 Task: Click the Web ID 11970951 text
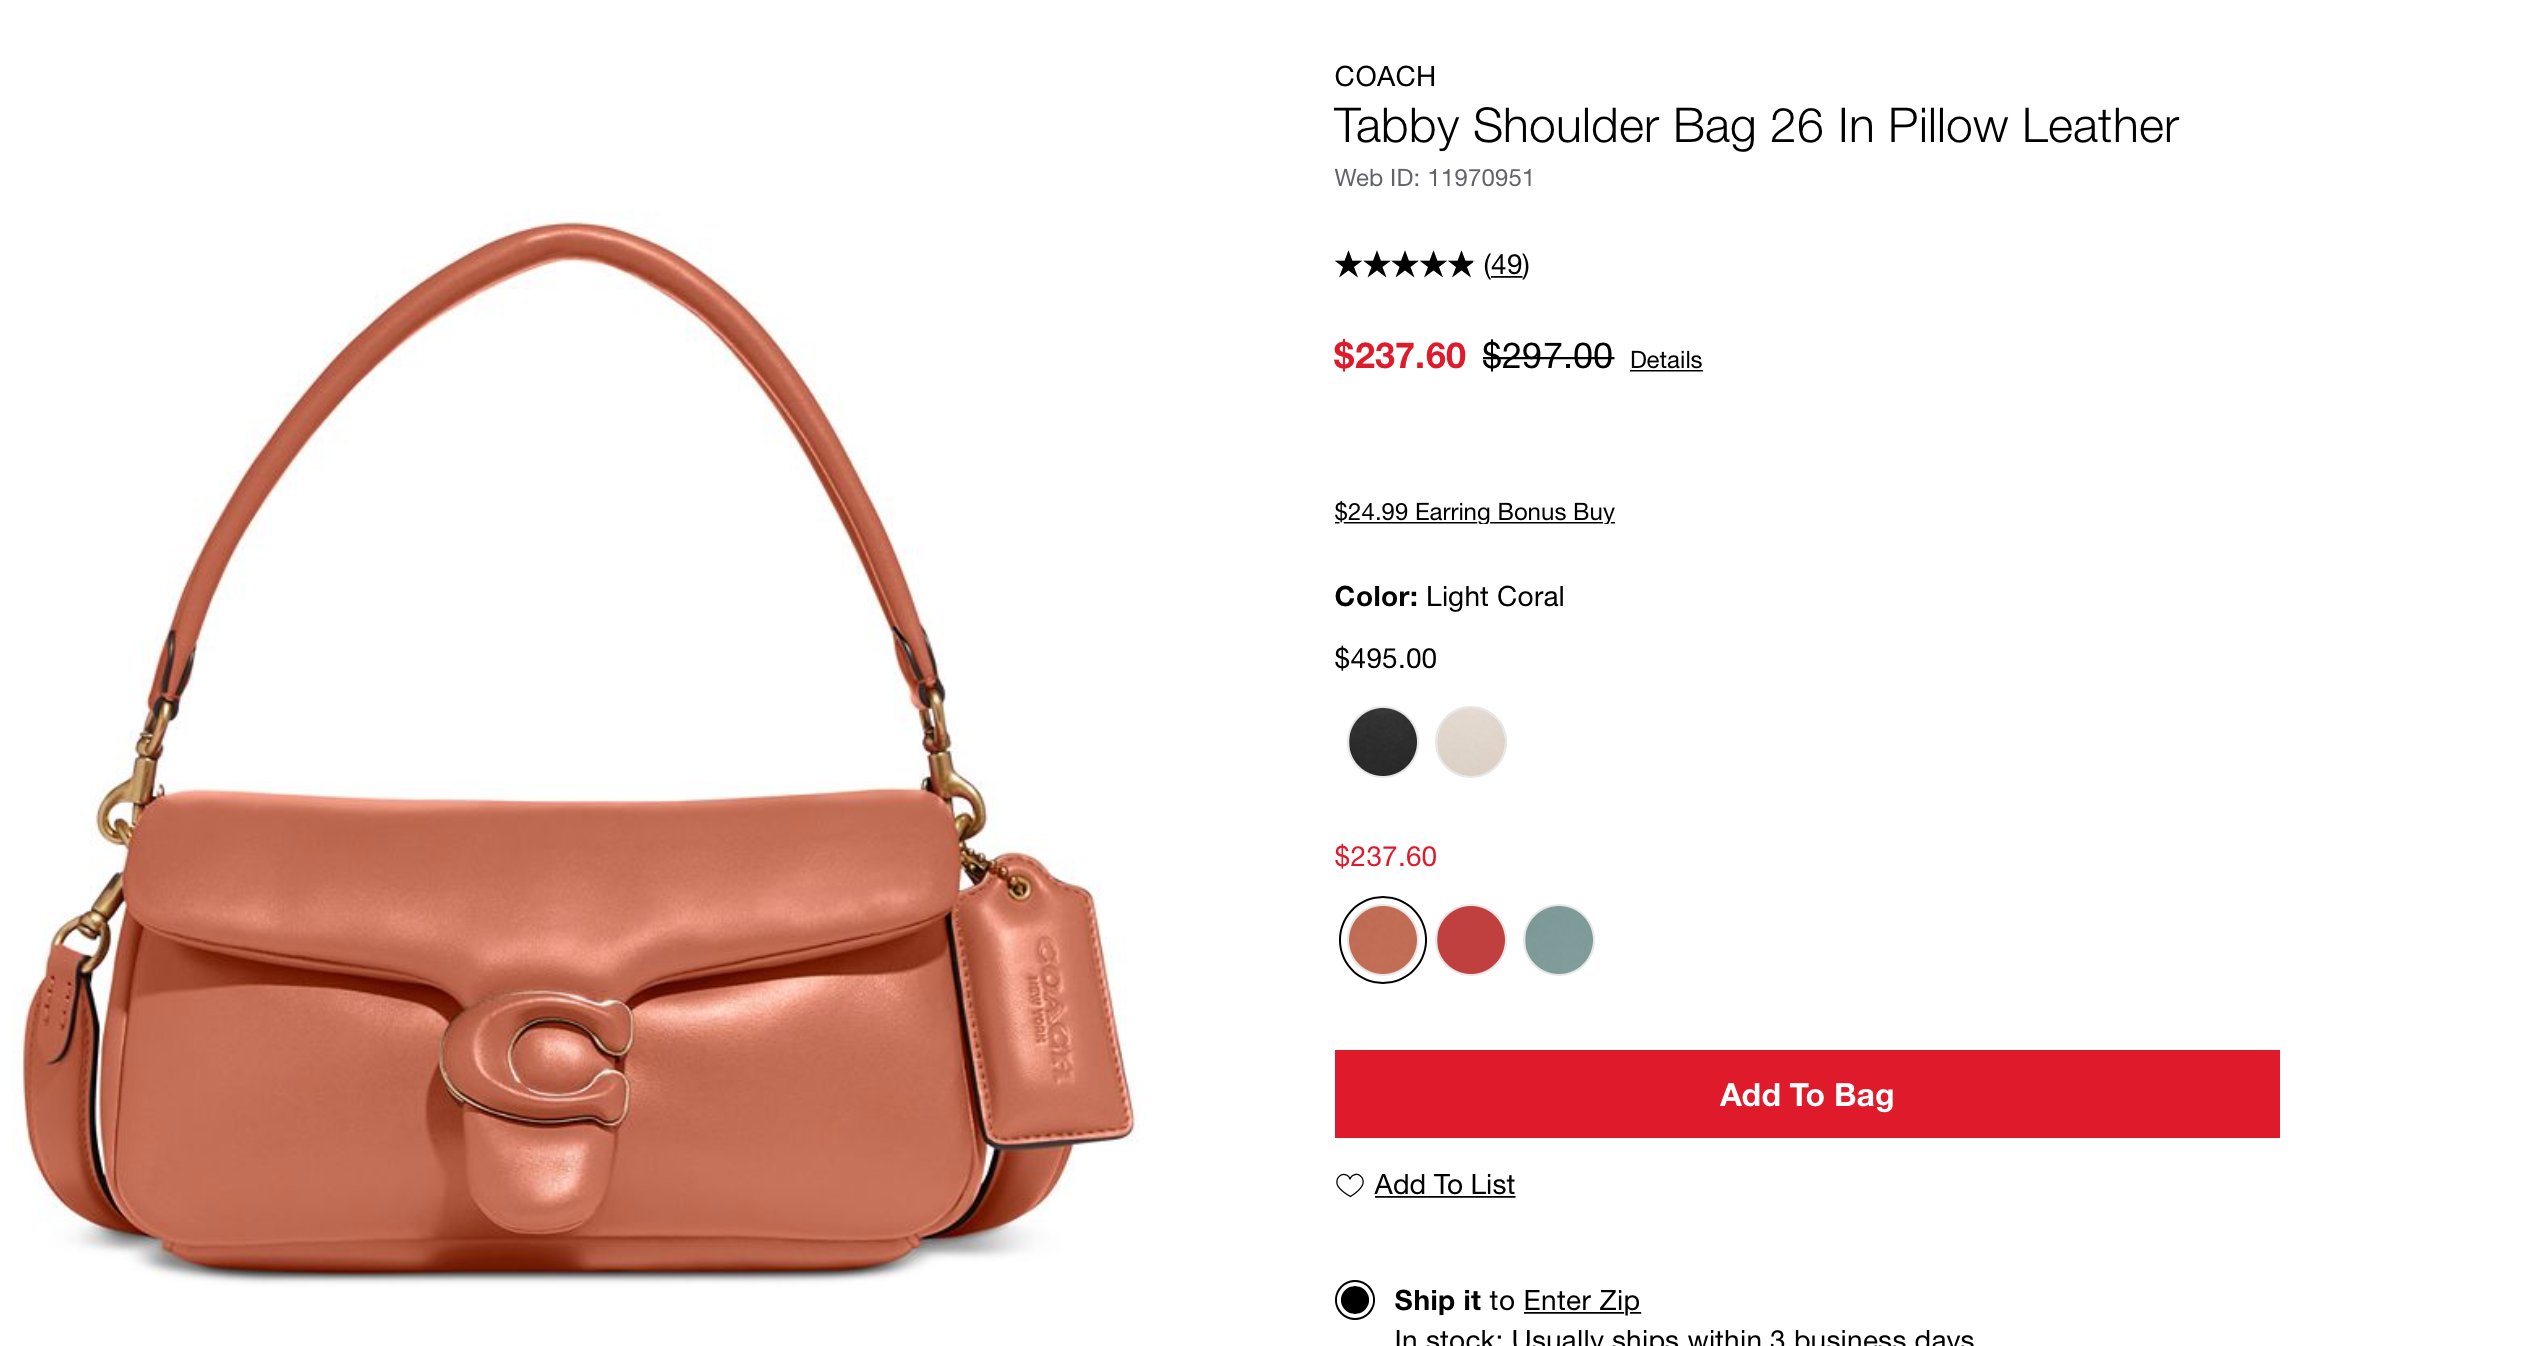tap(1434, 178)
